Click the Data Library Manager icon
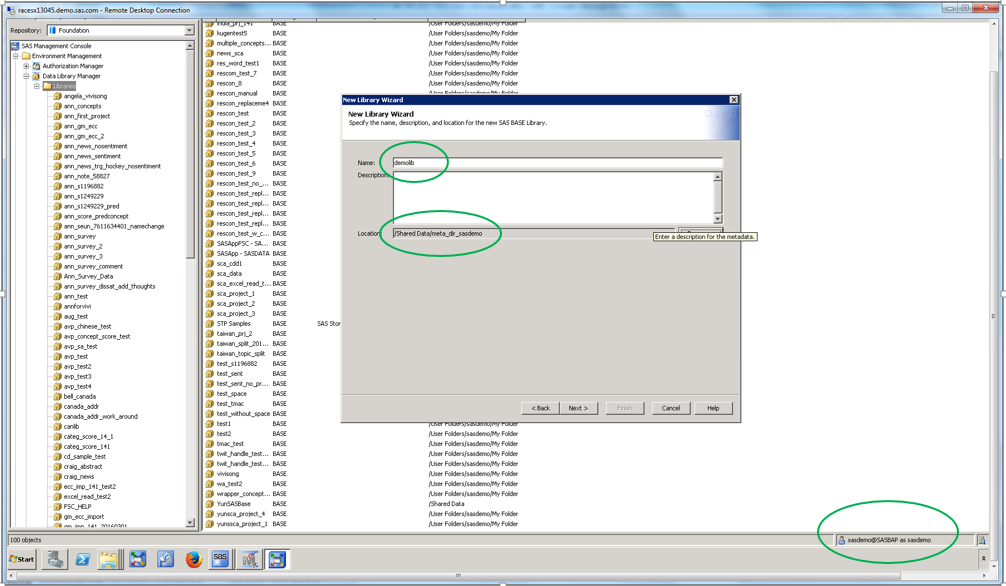The image size is (1006, 586). point(37,76)
